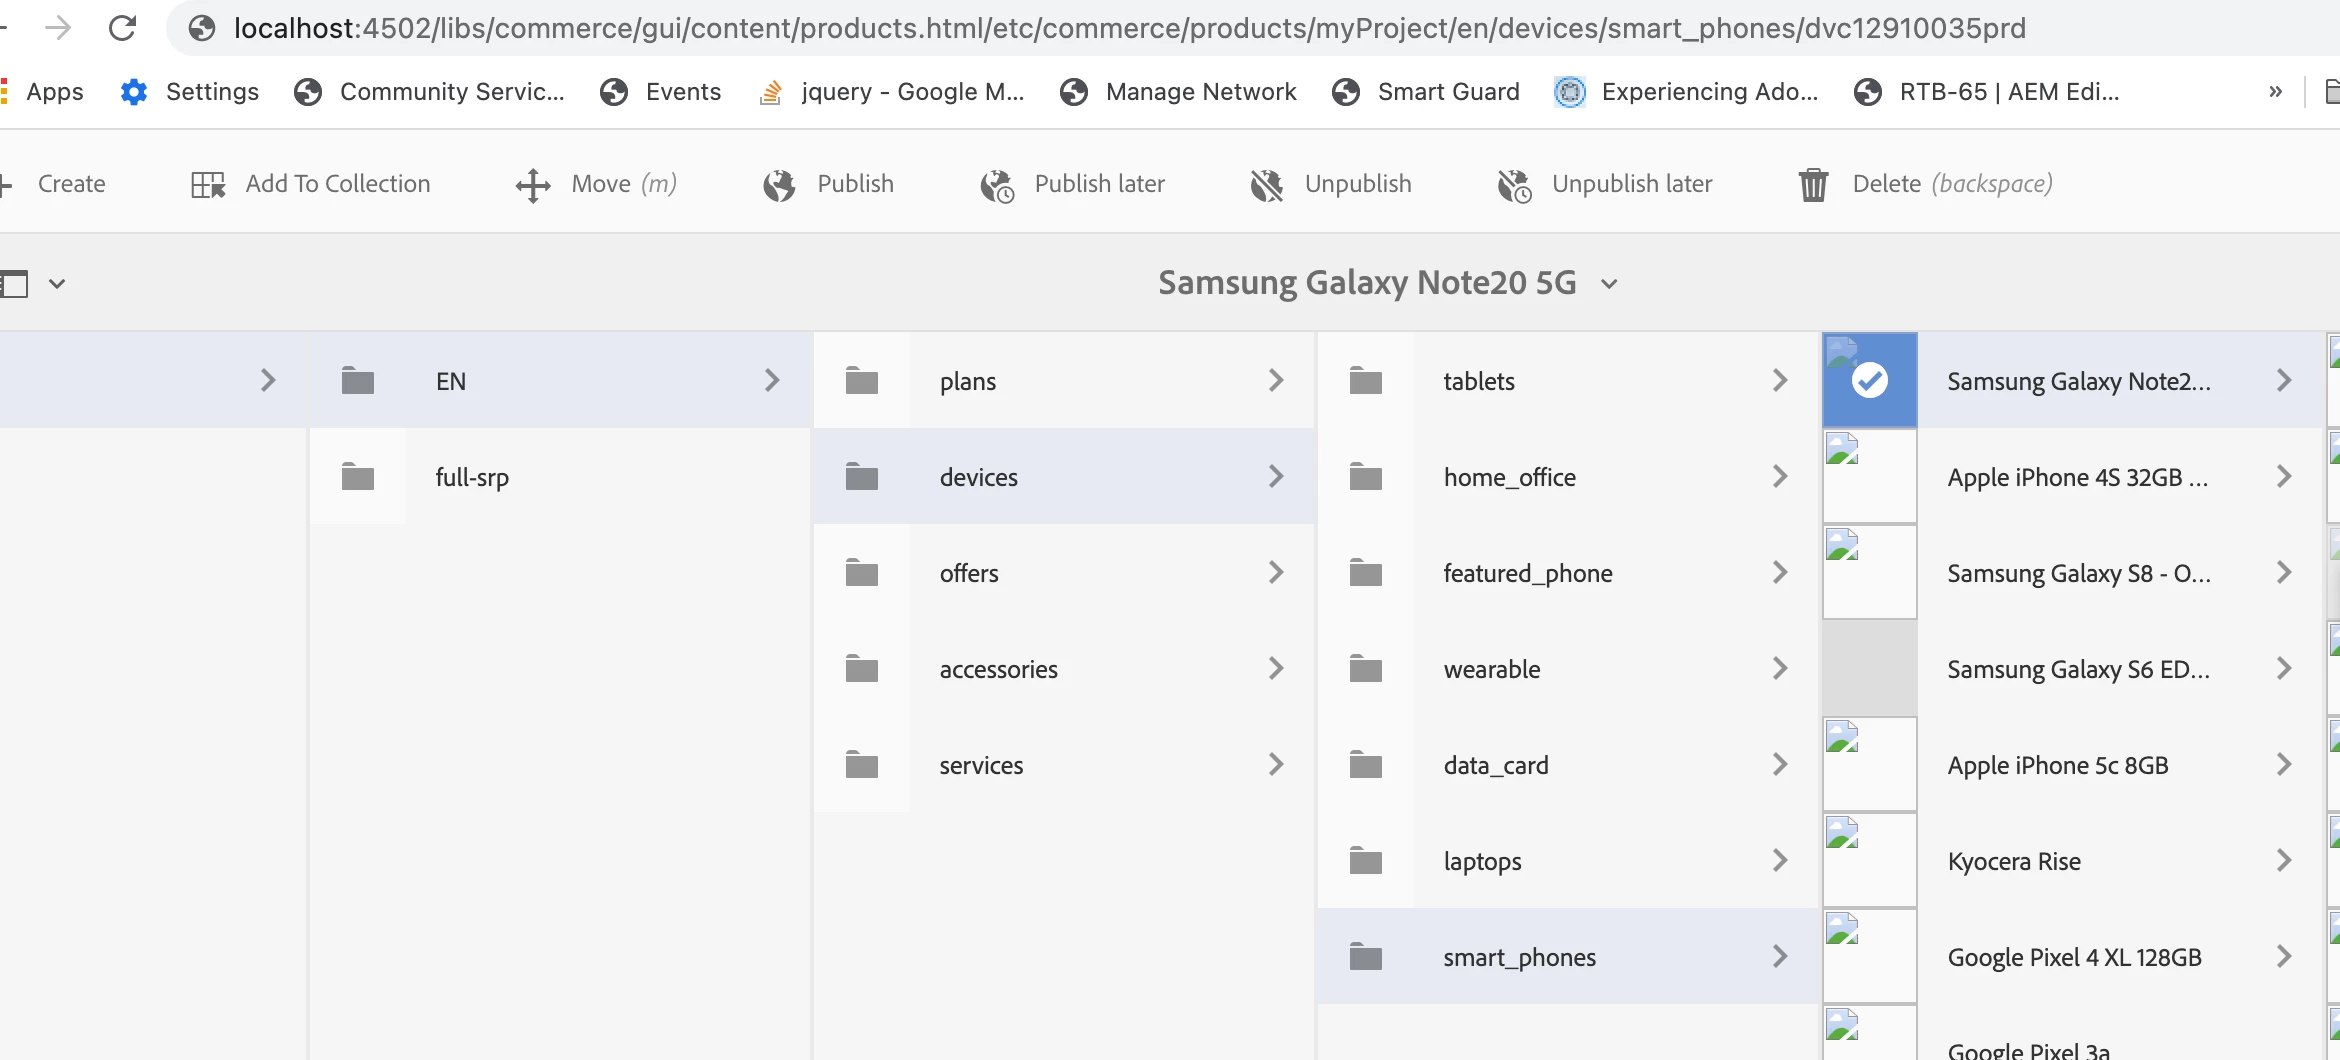Click forward navigation arrow in browser
The image size is (2340, 1060).
pos(58,28)
